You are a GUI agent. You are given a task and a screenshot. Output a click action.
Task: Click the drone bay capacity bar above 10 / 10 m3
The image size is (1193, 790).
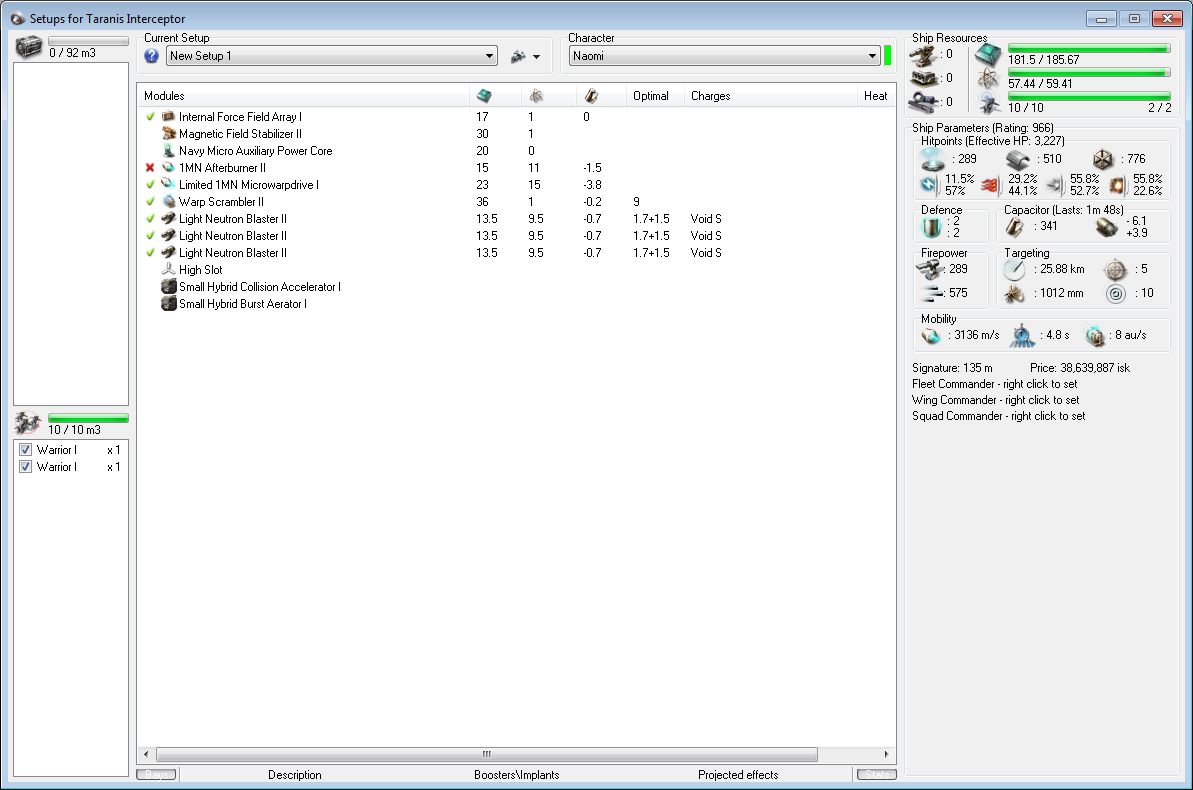coord(88,418)
